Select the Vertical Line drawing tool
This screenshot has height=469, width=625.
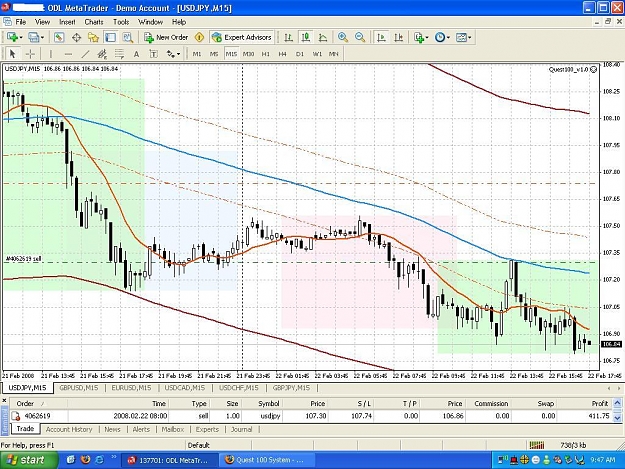click(51, 54)
